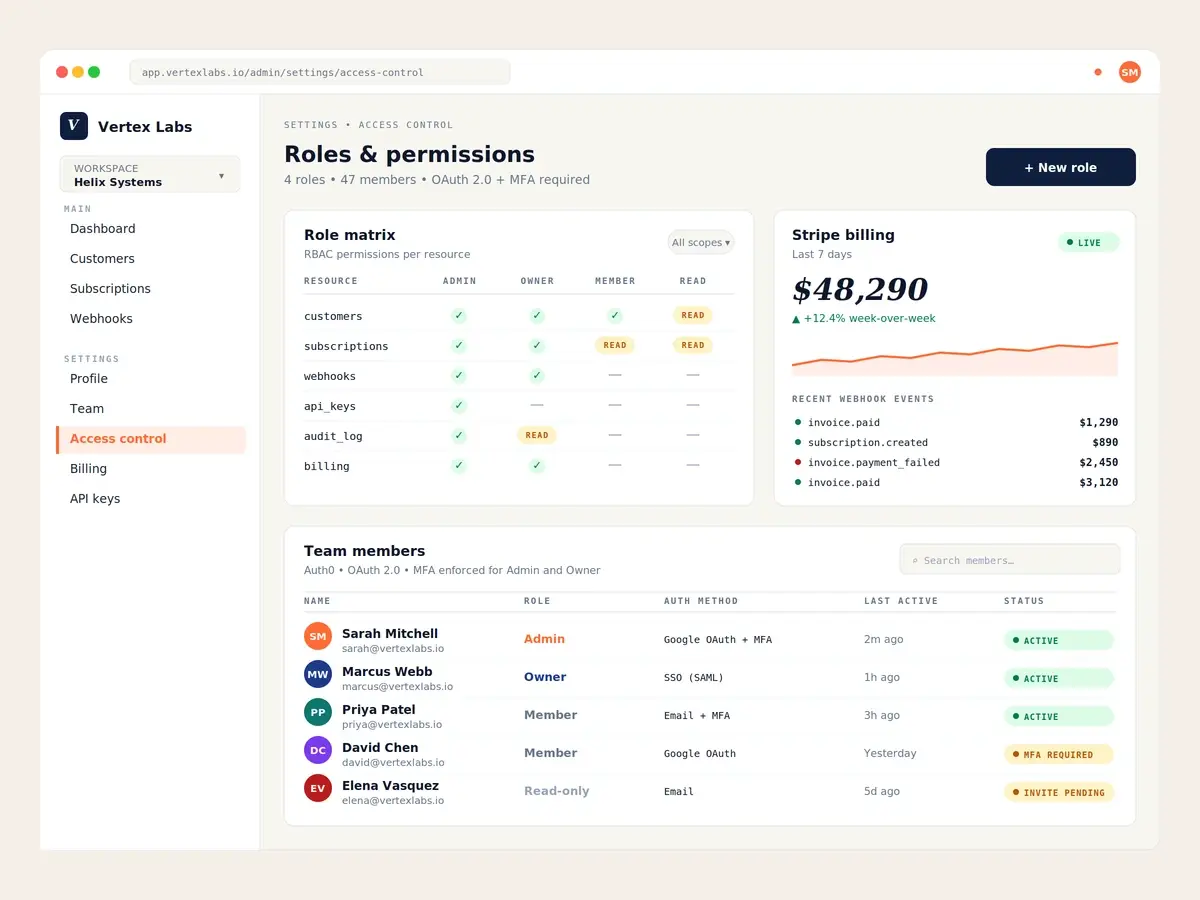Click David Chen's DC avatar
Viewport: 1200px width, 900px height.
pos(318,750)
